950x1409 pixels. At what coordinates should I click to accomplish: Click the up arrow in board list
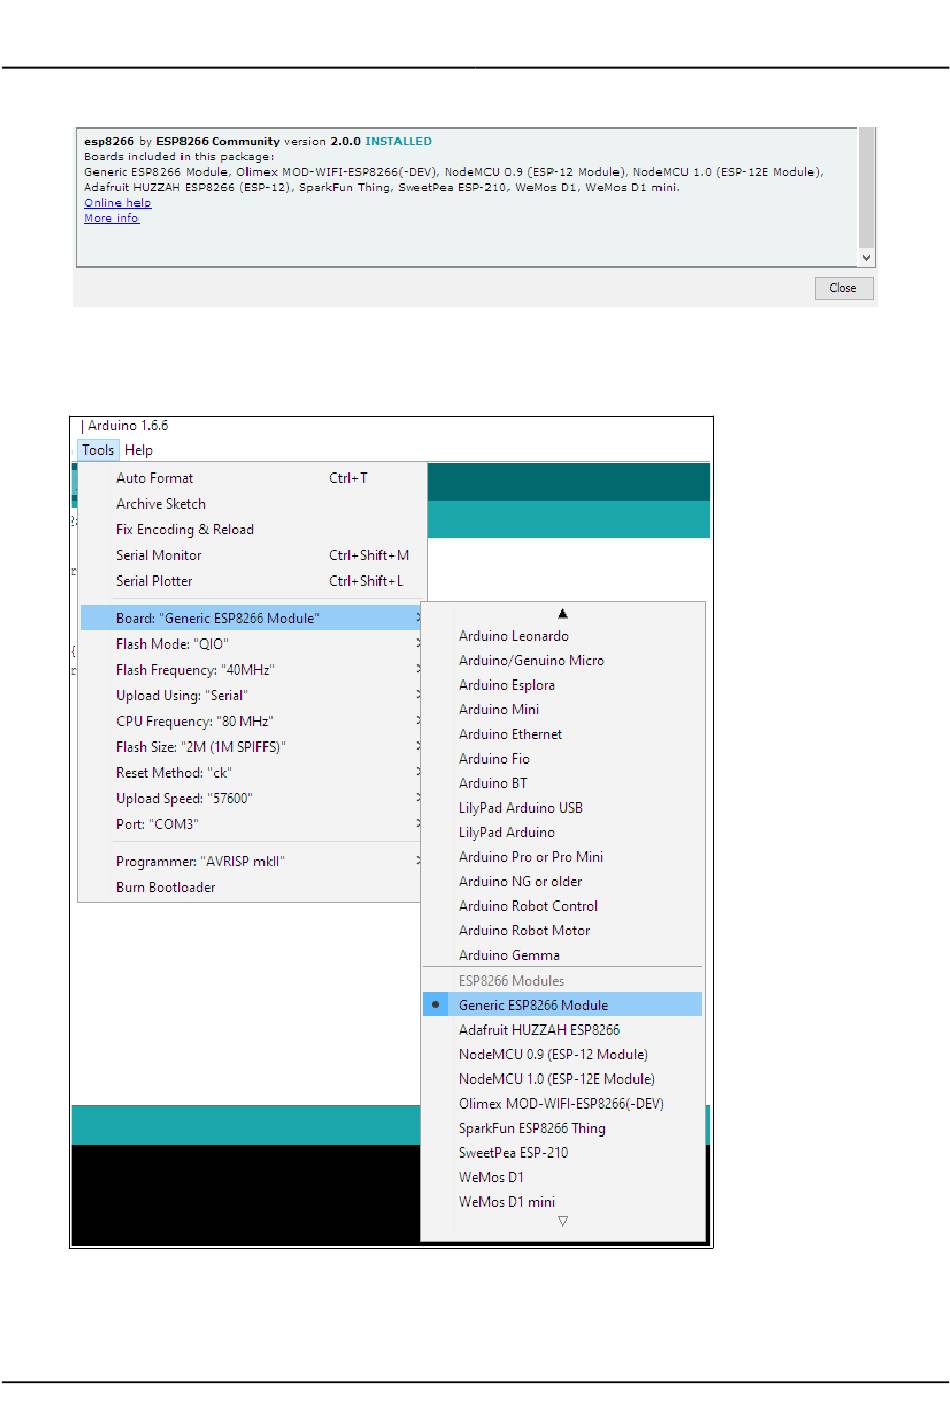(x=563, y=614)
